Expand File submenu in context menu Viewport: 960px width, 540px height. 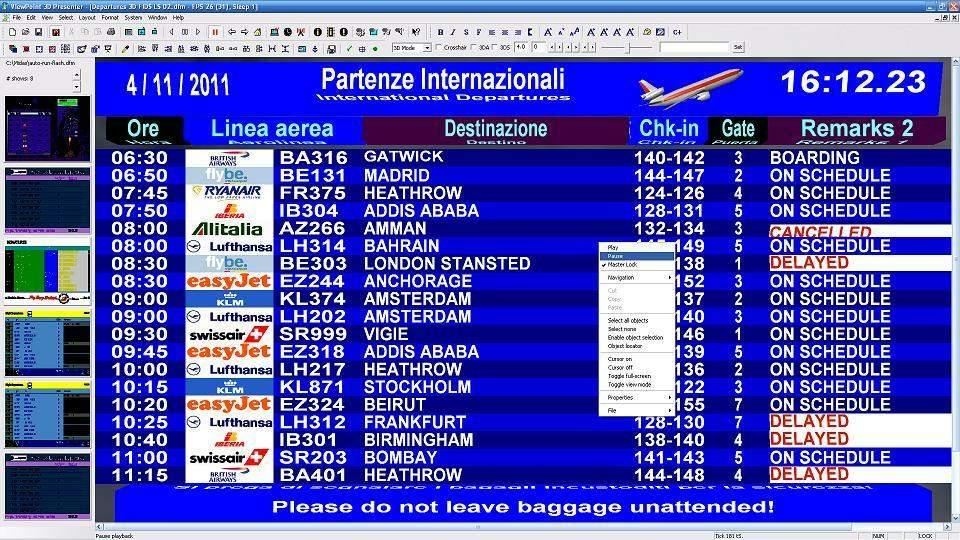[x=637, y=410]
